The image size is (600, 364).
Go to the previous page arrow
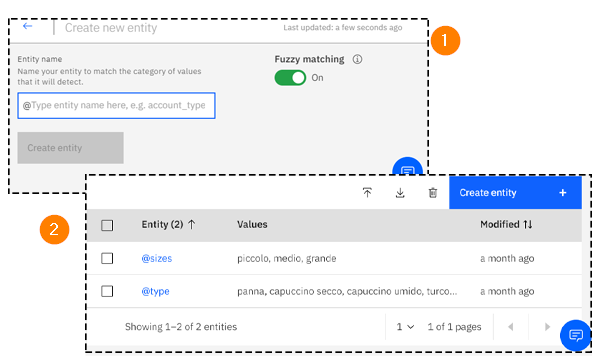tap(510, 327)
